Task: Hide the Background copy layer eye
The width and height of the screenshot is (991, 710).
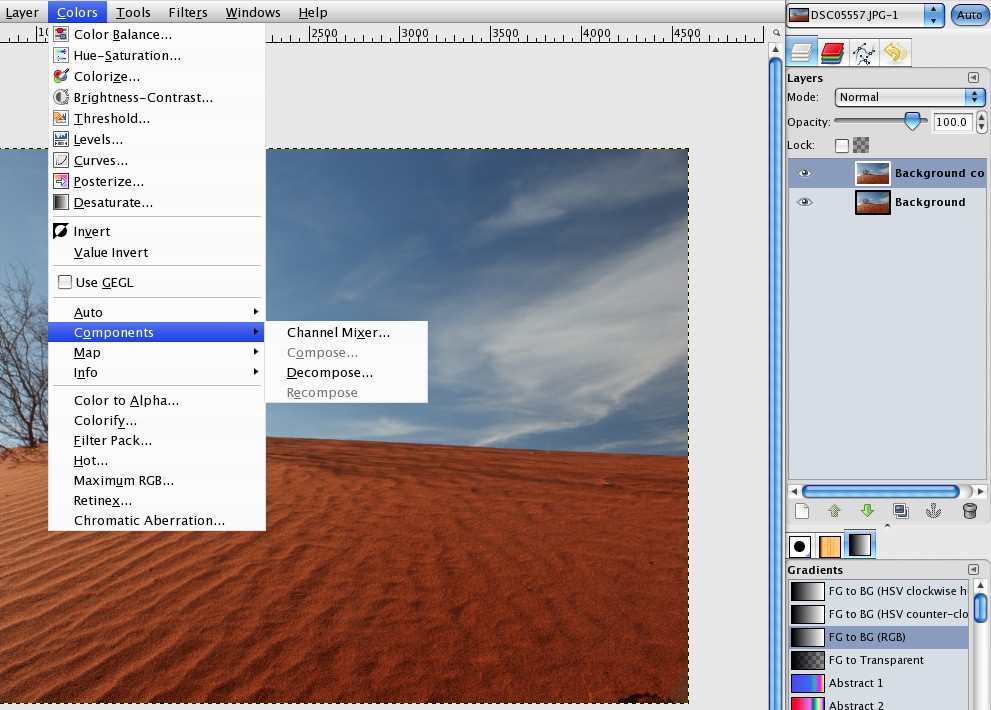Action: point(805,173)
